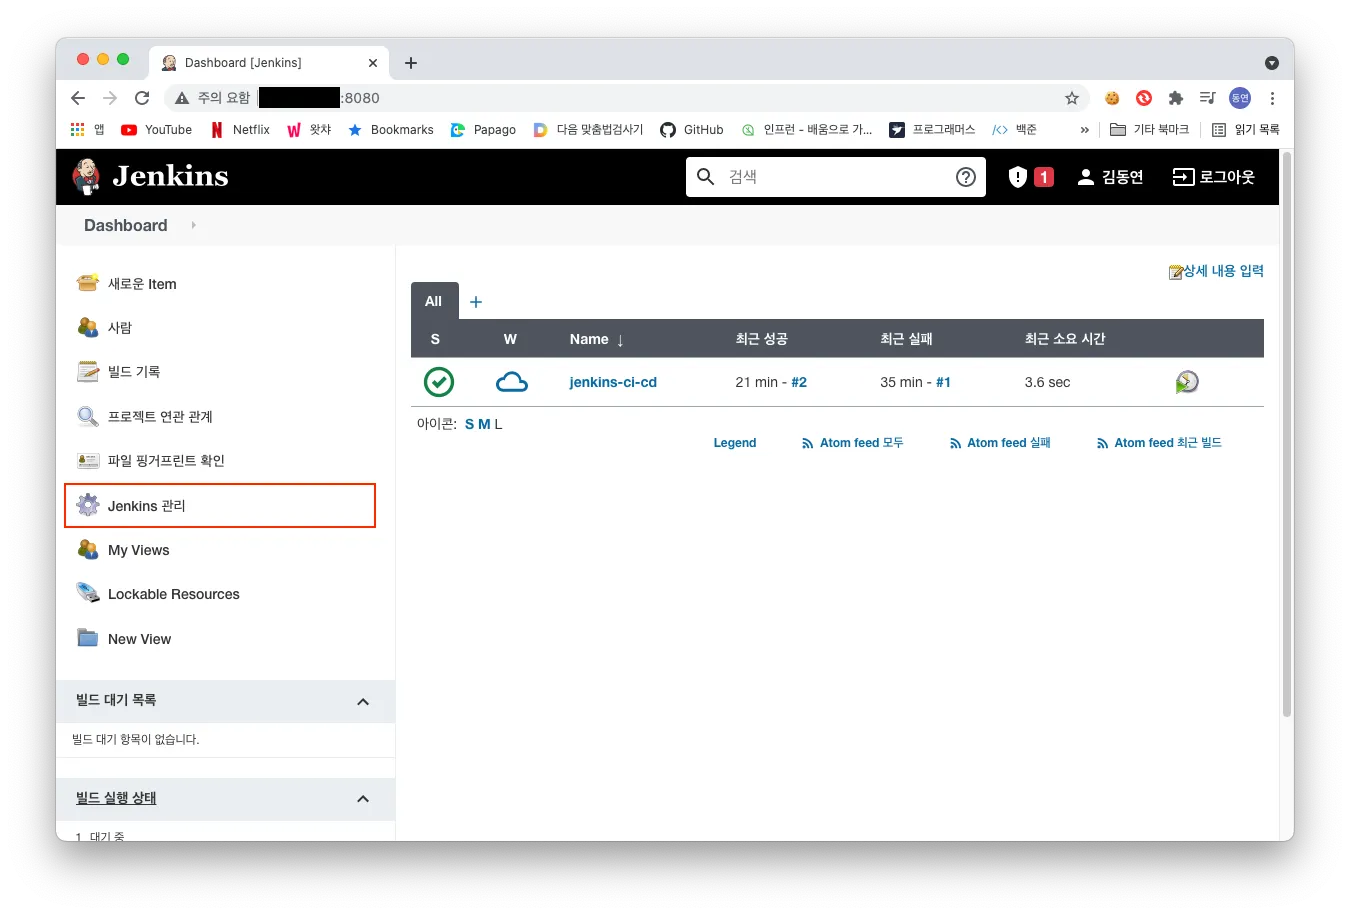Open Atom feed 모두 link
Image resolution: width=1350 pixels, height=915 pixels.
(853, 443)
